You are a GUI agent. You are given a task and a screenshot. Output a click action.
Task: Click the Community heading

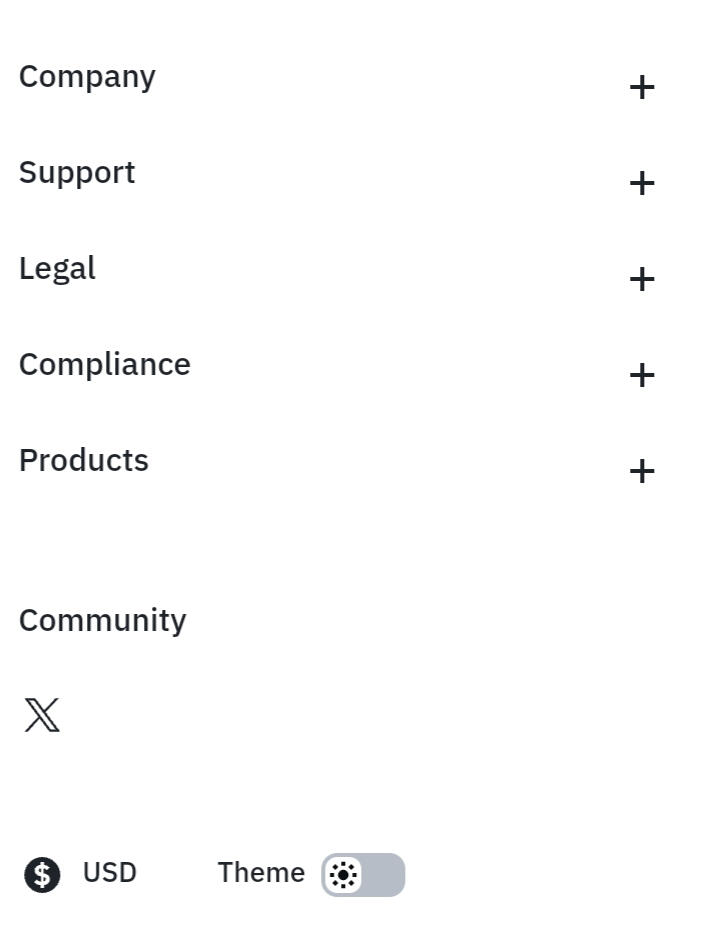coord(102,622)
